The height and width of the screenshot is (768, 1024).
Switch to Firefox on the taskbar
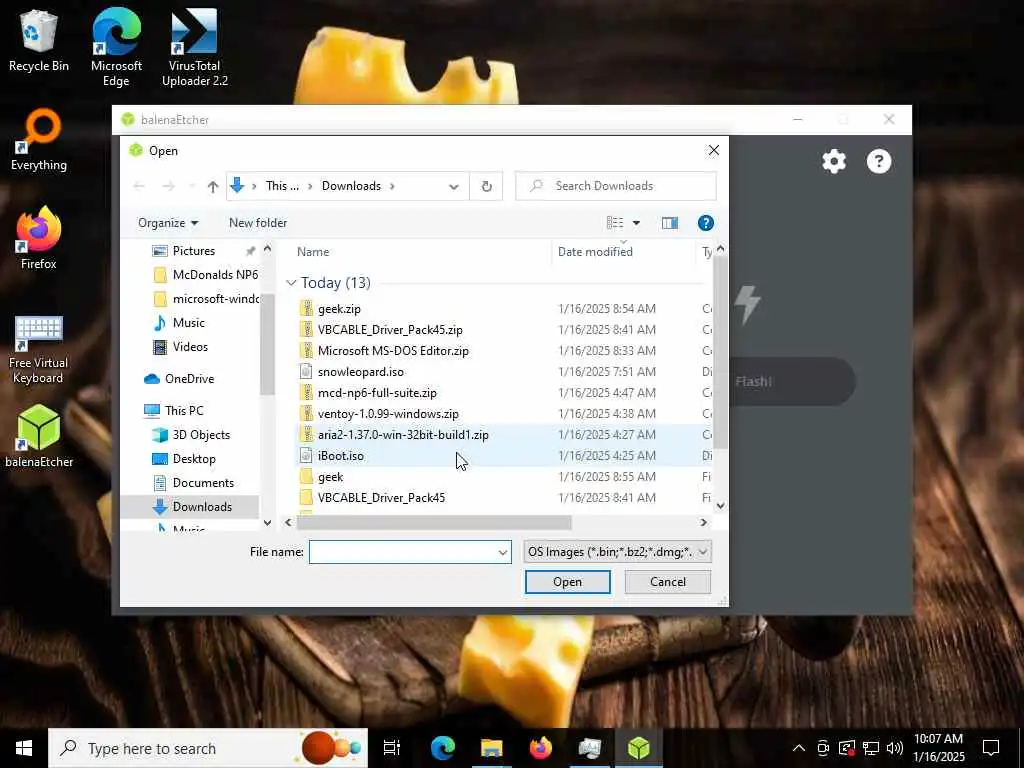541,748
